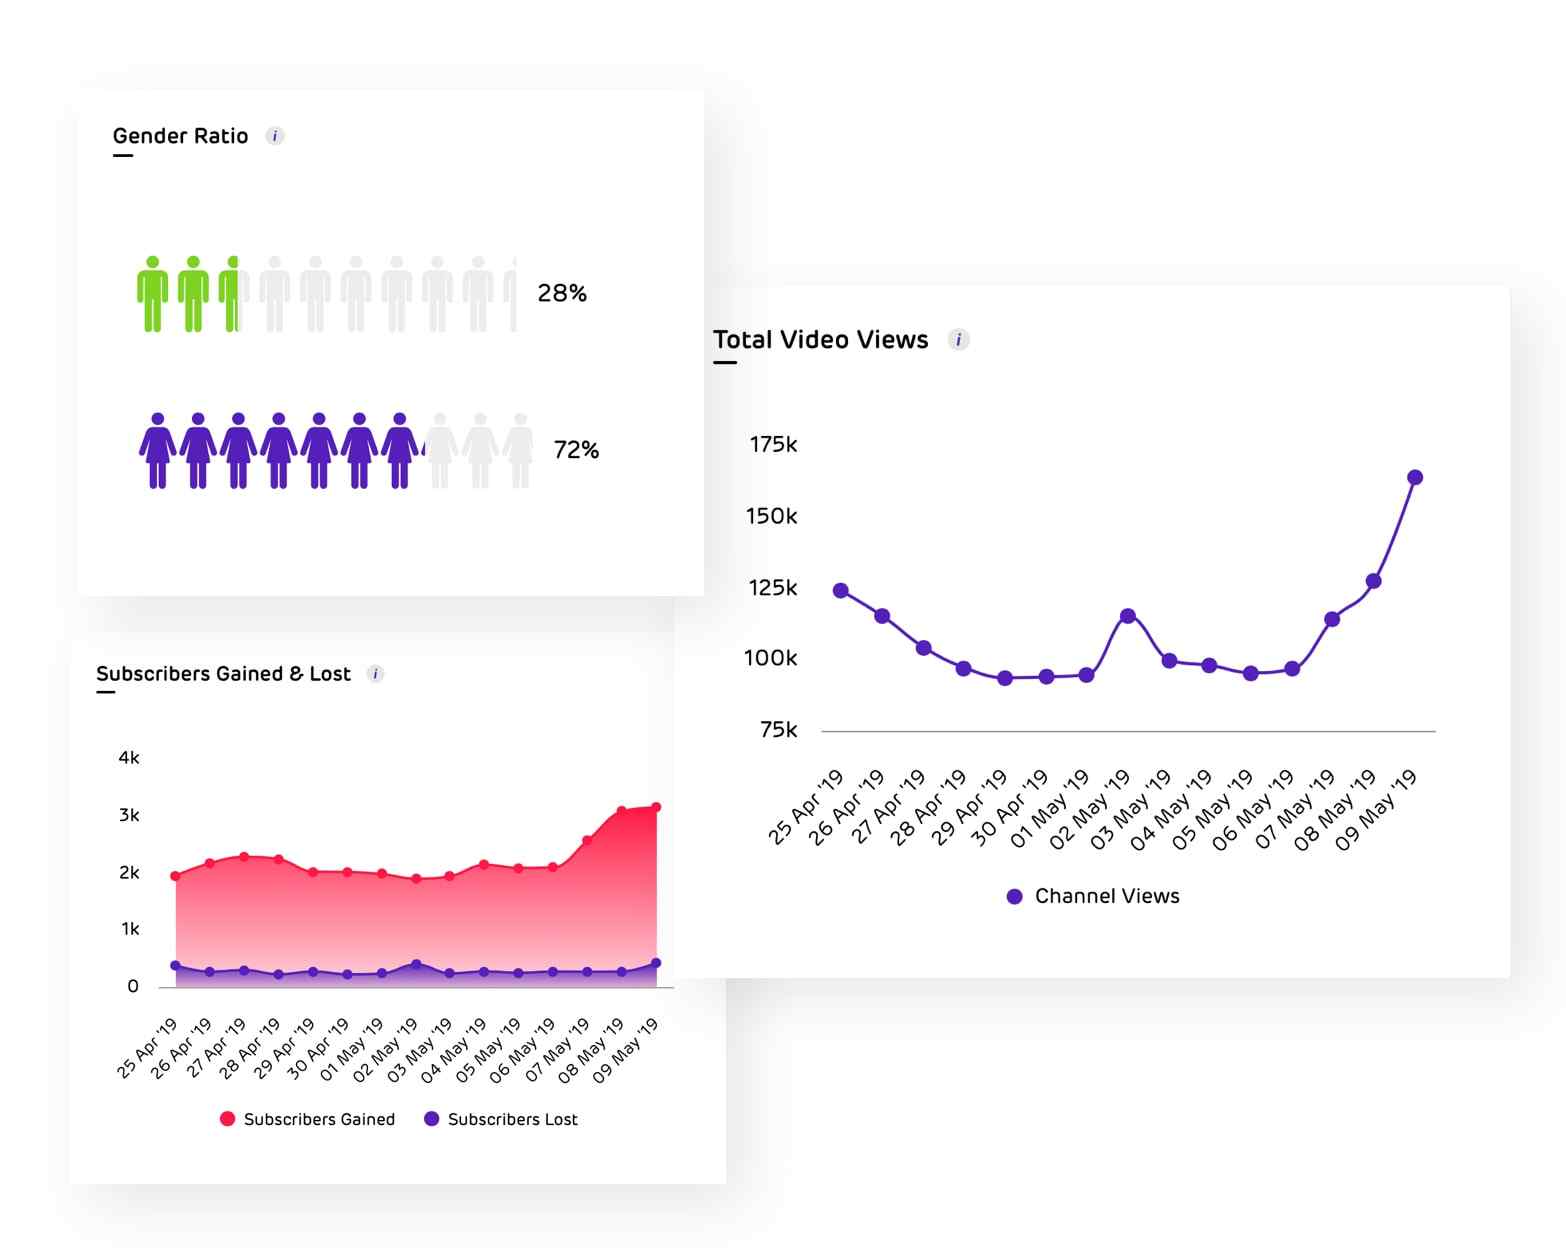This screenshot has height=1260, width=1566.
Task: Click the info icon beside Gender Ratio
Action: (x=275, y=136)
